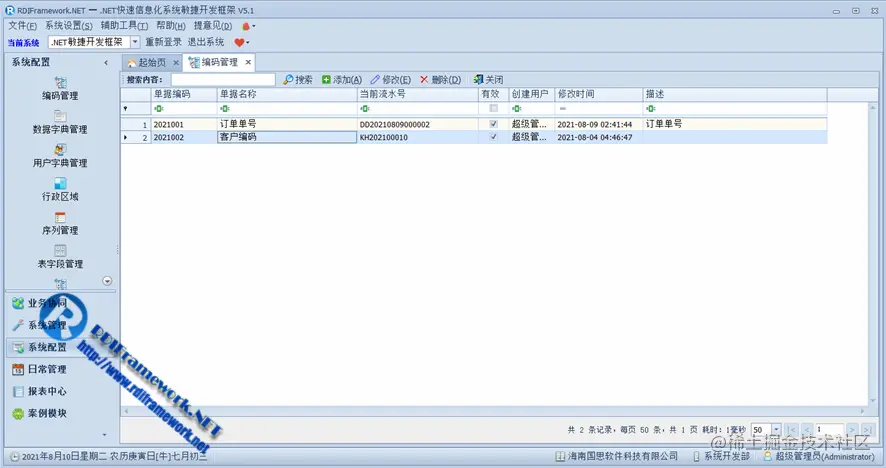Go to last page arrow button

click(x=868, y=430)
